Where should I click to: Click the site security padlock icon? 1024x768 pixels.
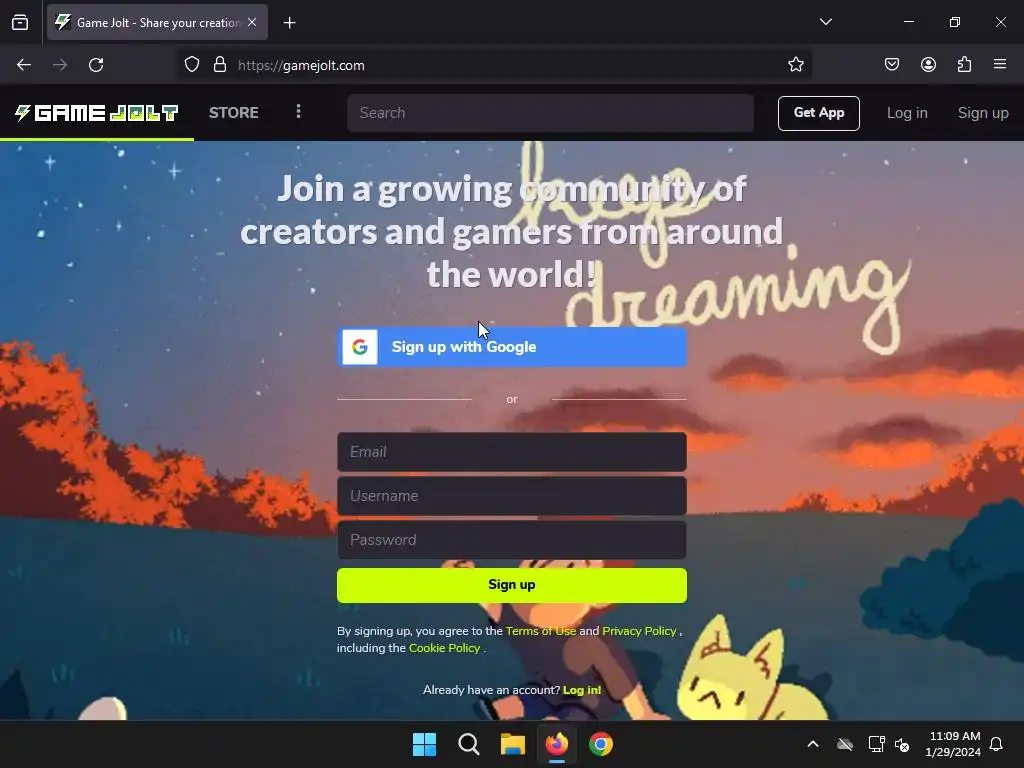pos(220,65)
